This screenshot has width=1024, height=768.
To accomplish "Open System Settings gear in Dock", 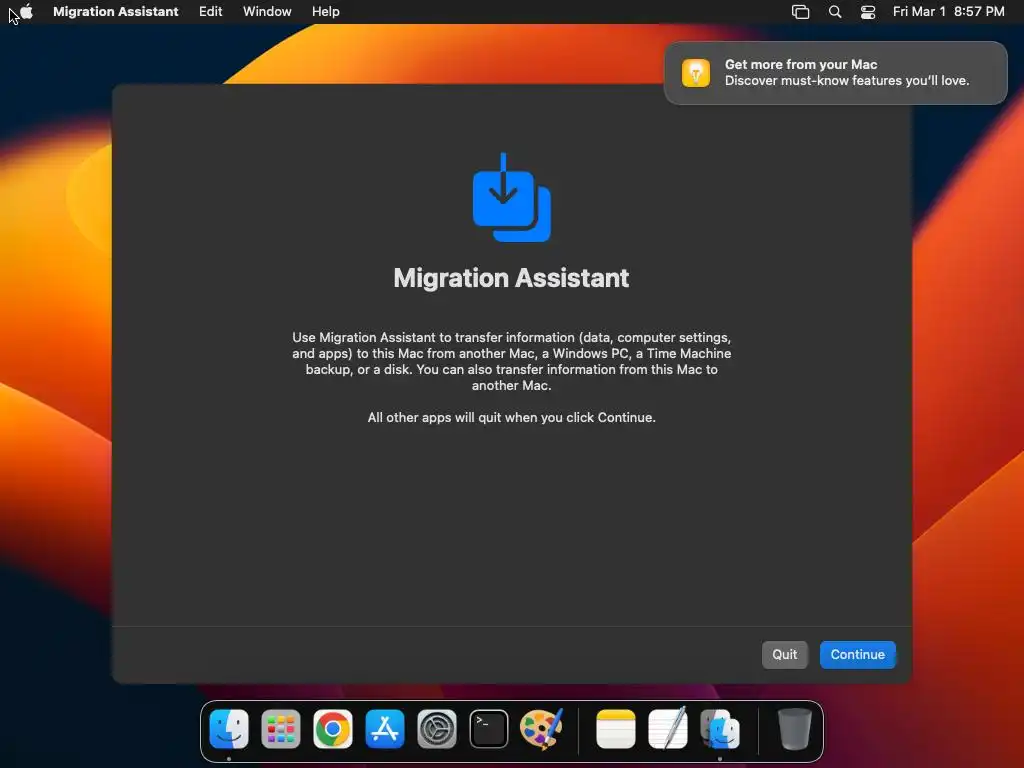I will click(437, 729).
